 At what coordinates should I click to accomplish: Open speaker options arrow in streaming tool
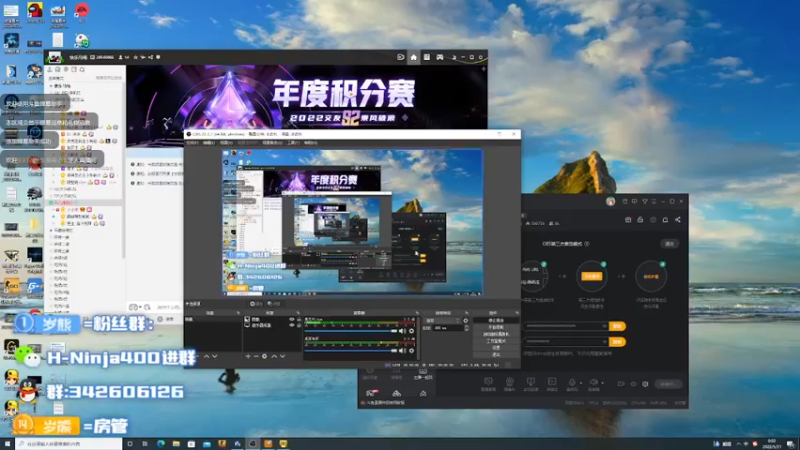coord(603,383)
